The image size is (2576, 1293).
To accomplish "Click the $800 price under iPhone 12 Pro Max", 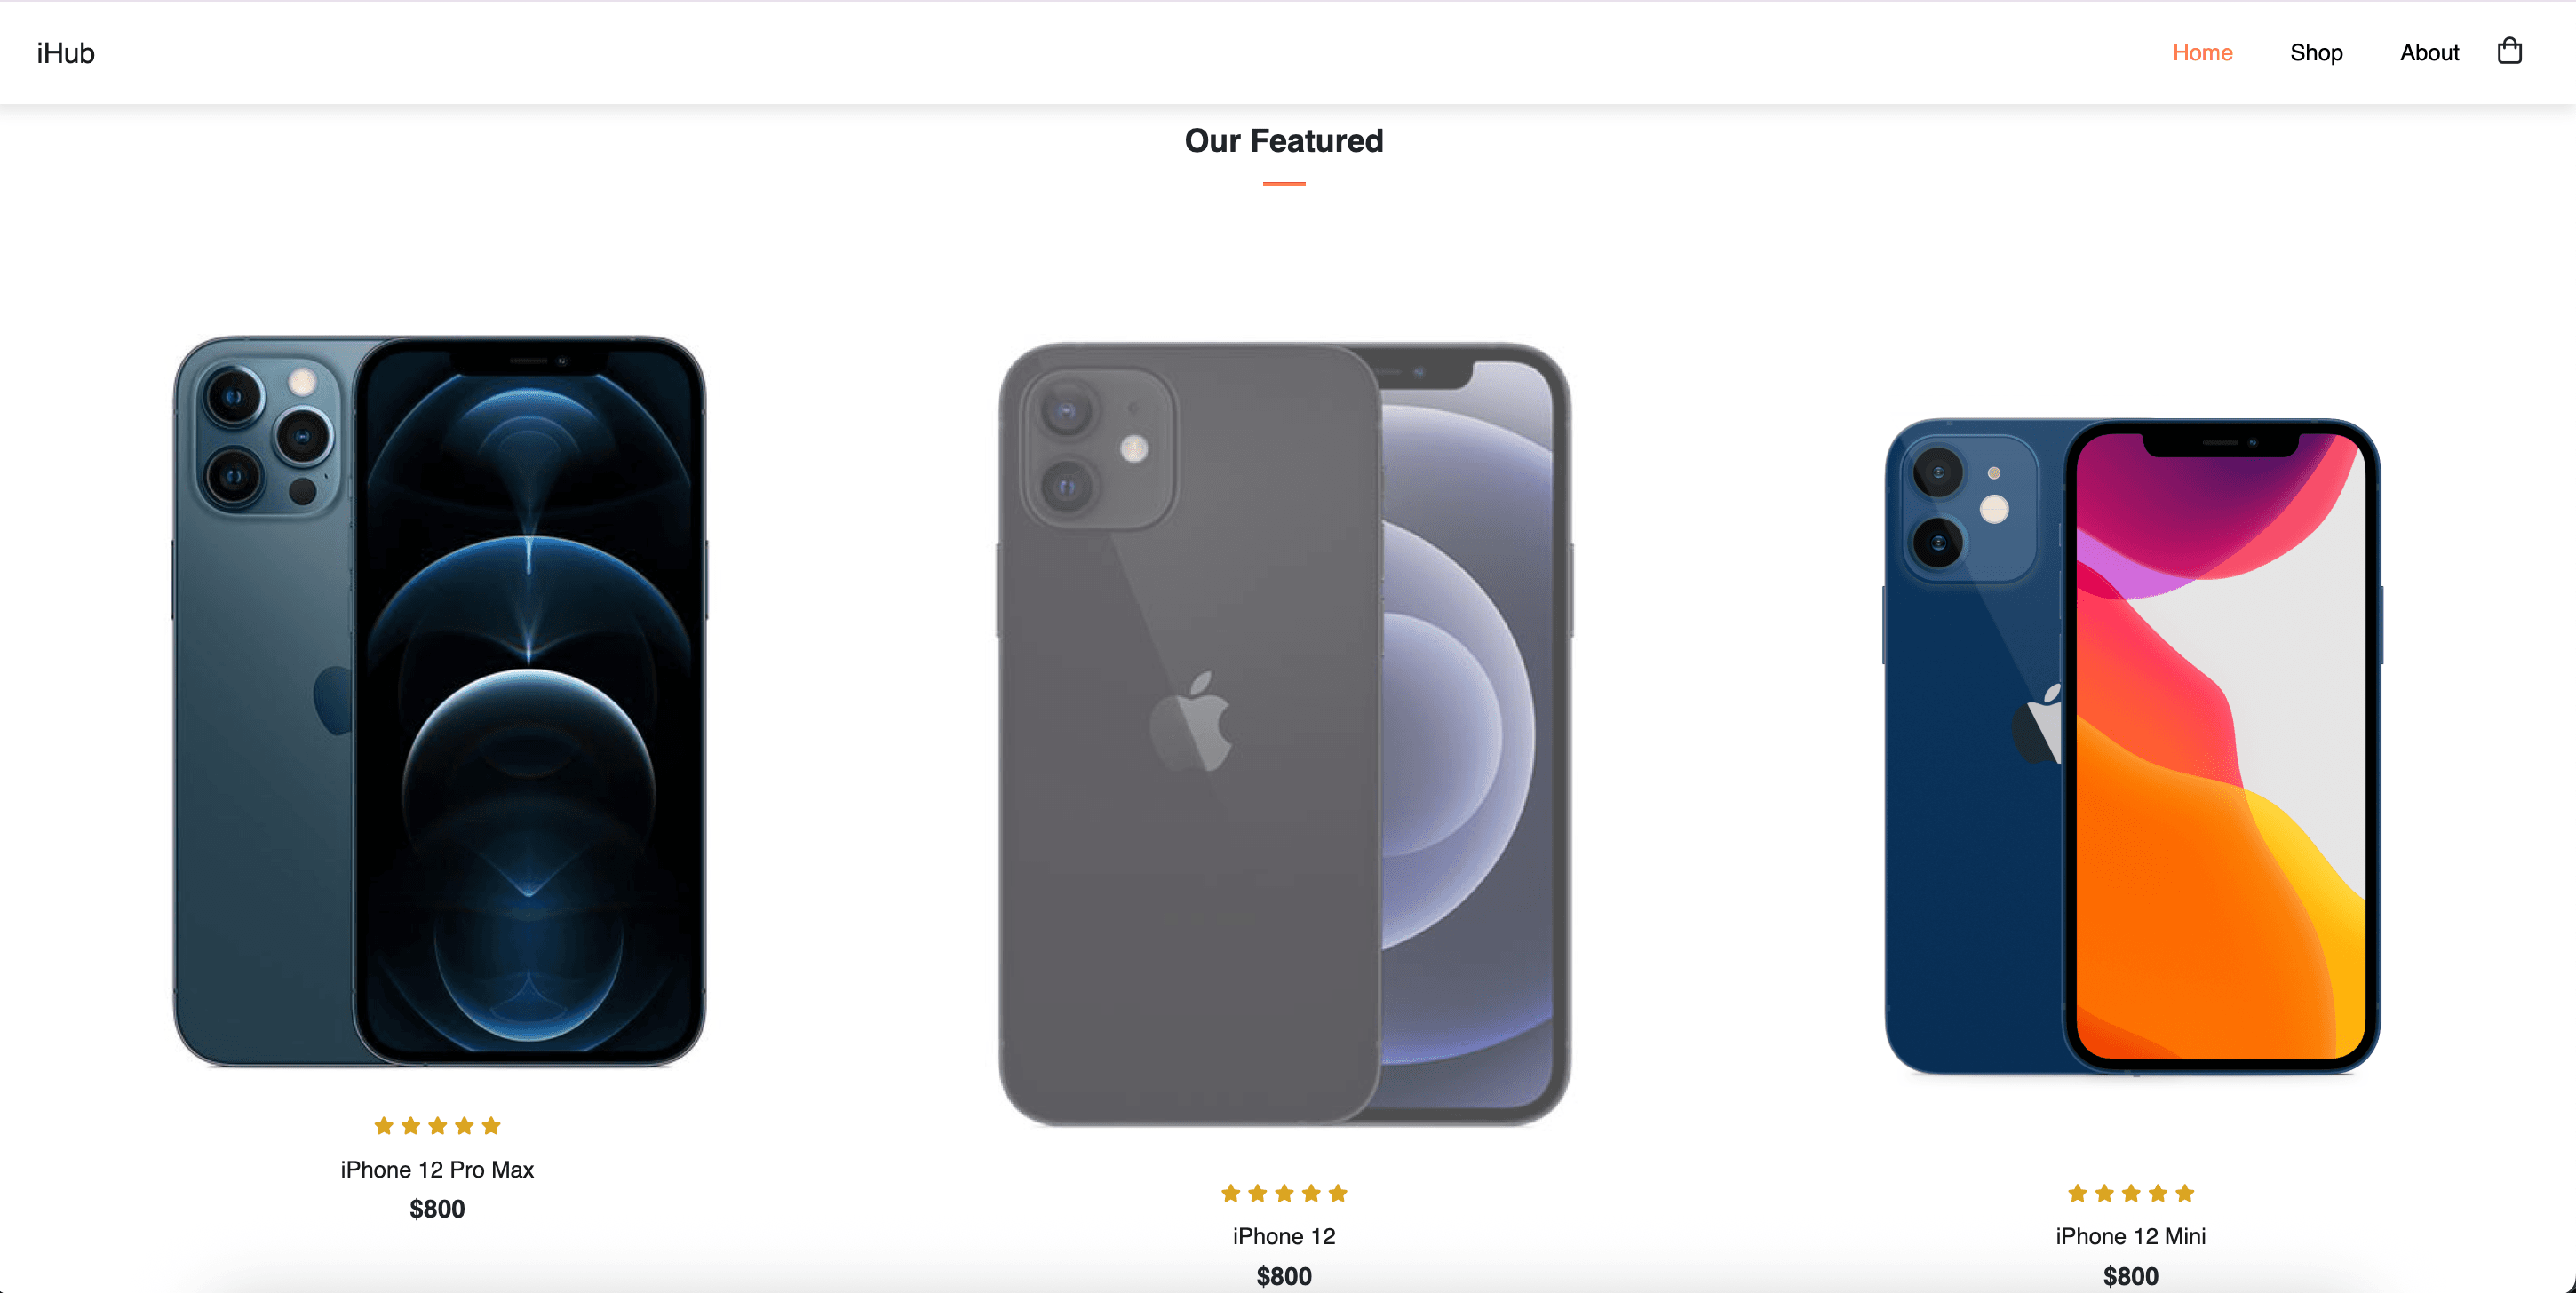I will click(437, 1209).
